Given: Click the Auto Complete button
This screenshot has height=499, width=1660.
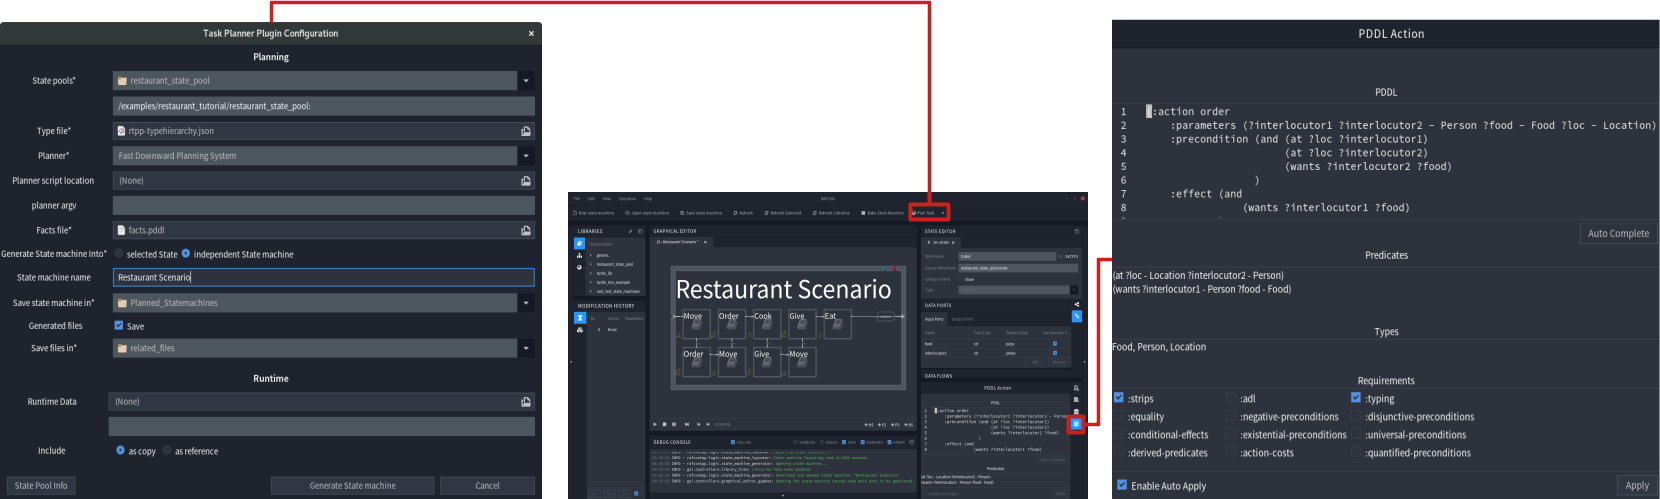Looking at the screenshot, I should [1618, 233].
